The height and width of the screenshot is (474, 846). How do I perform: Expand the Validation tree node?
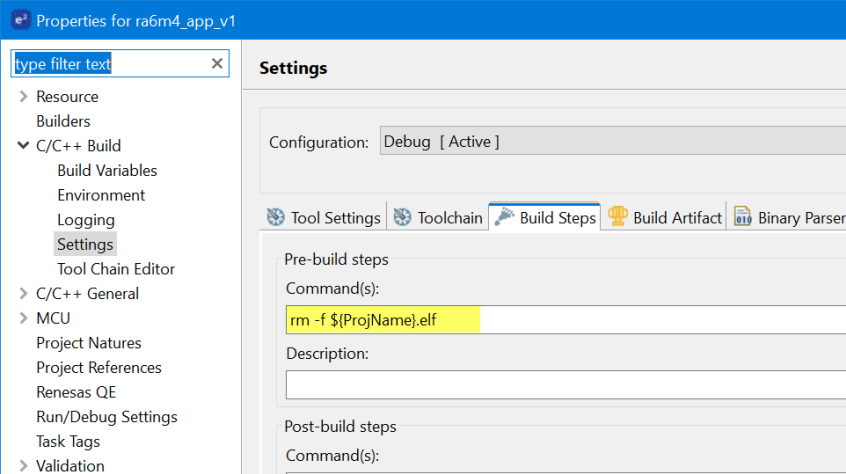tap(23, 466)
